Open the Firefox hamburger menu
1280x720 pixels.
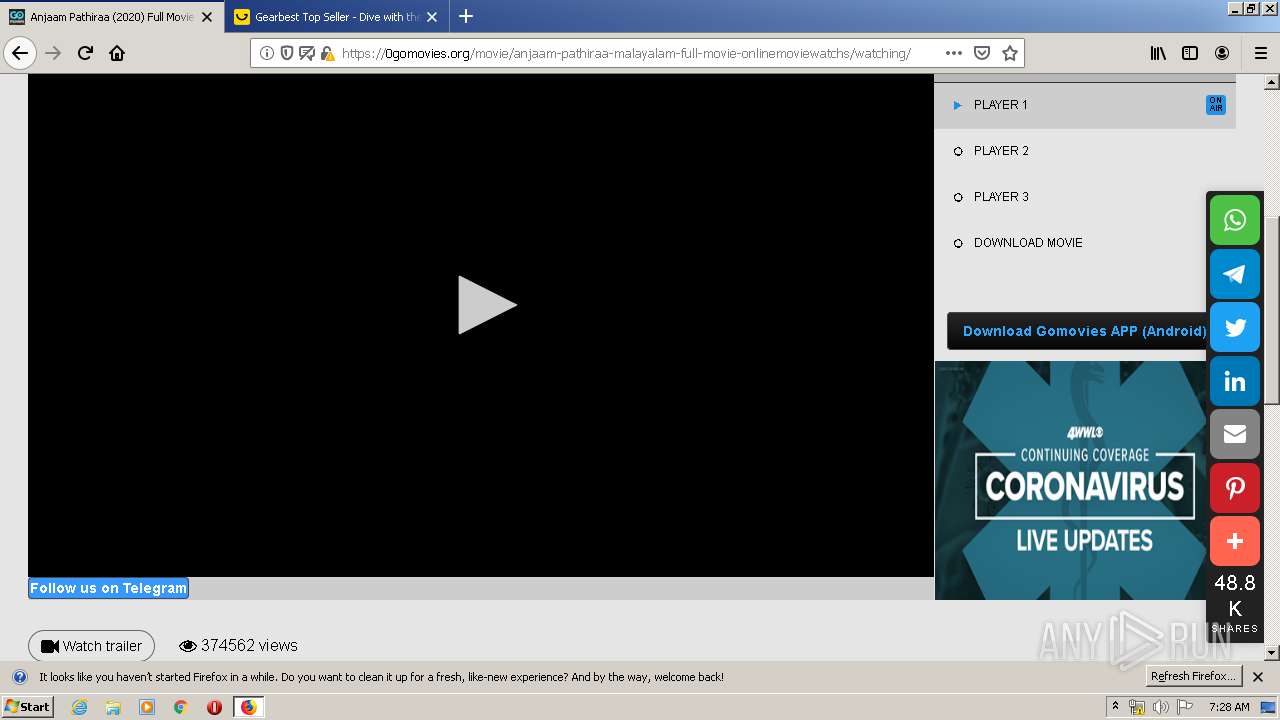[x=1260, y=53]
